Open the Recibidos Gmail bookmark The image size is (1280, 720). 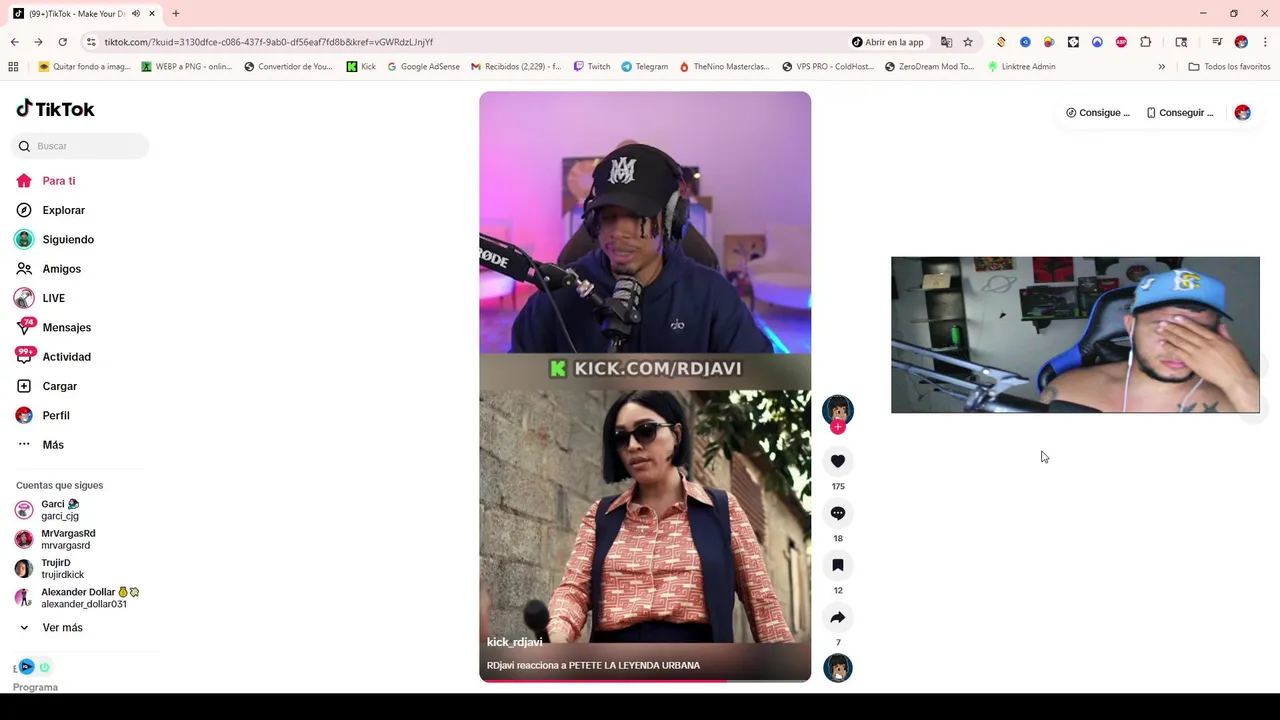[x=516, y=67]
